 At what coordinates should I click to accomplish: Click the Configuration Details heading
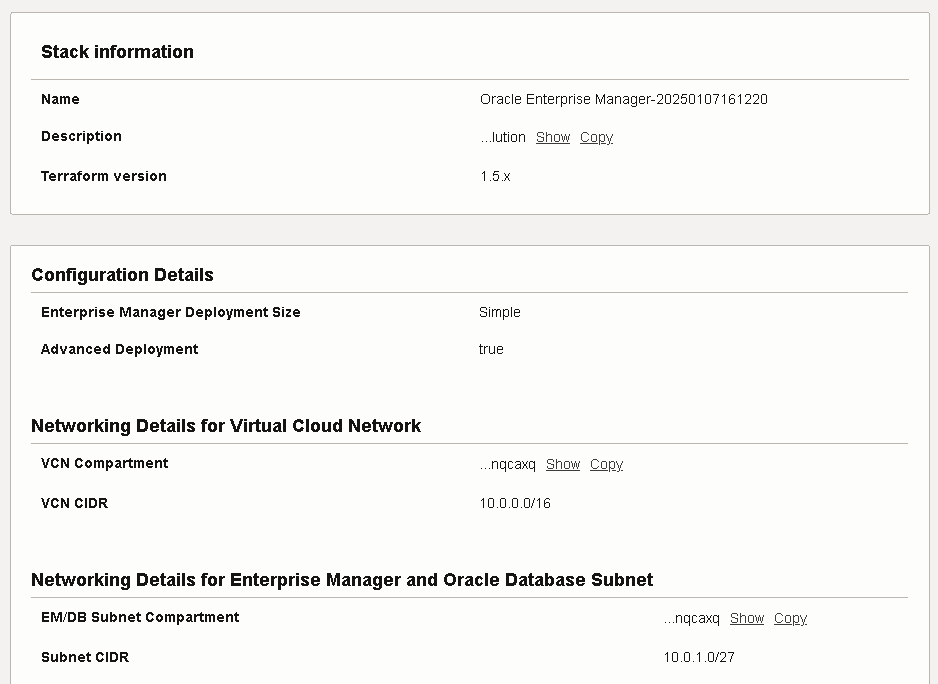pyautogui.click(x=122, y=275)
